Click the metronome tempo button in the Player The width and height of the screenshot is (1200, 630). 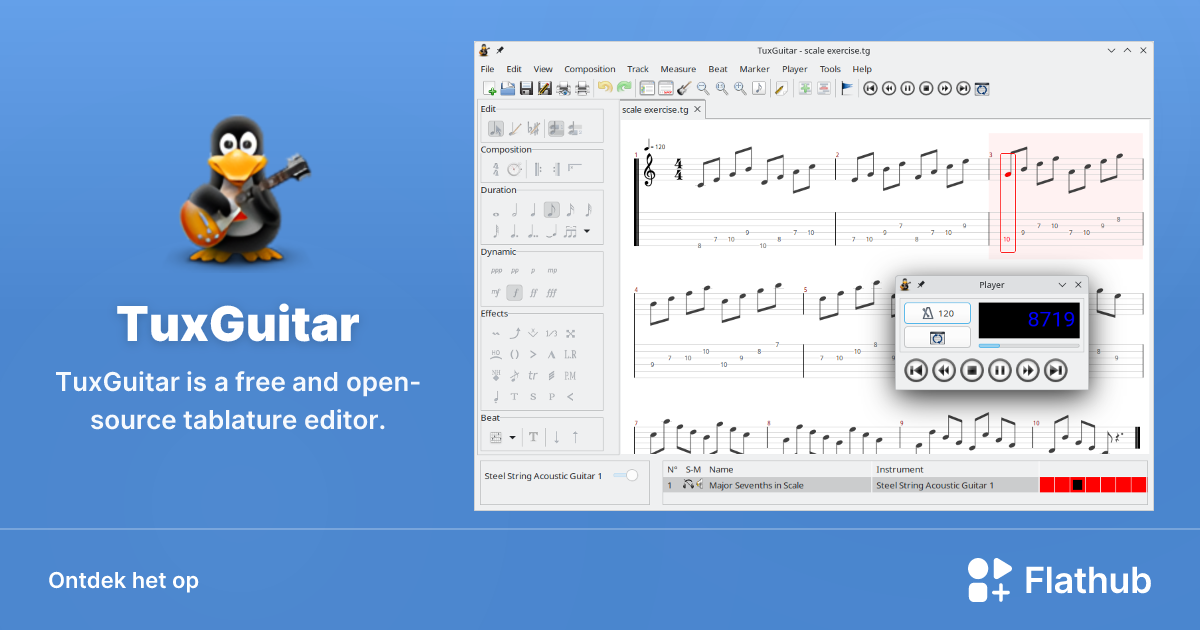click(x=937, y=313)
